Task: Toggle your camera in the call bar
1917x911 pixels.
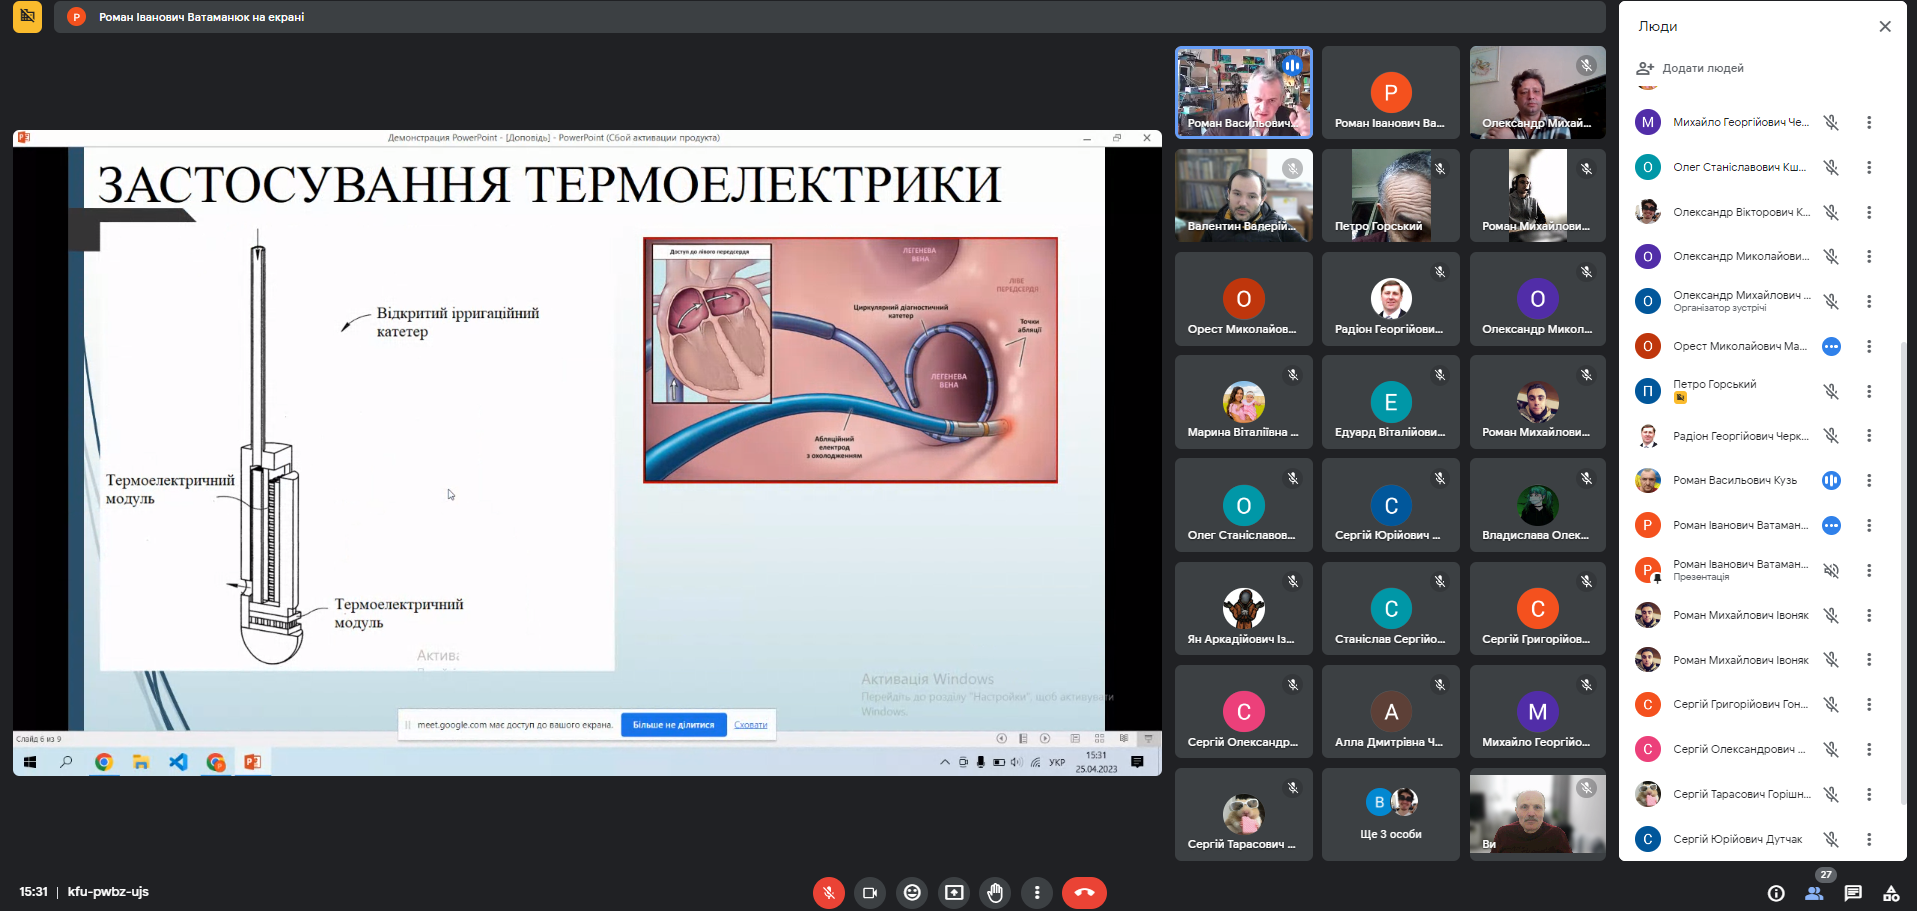Action: [870, 892]
